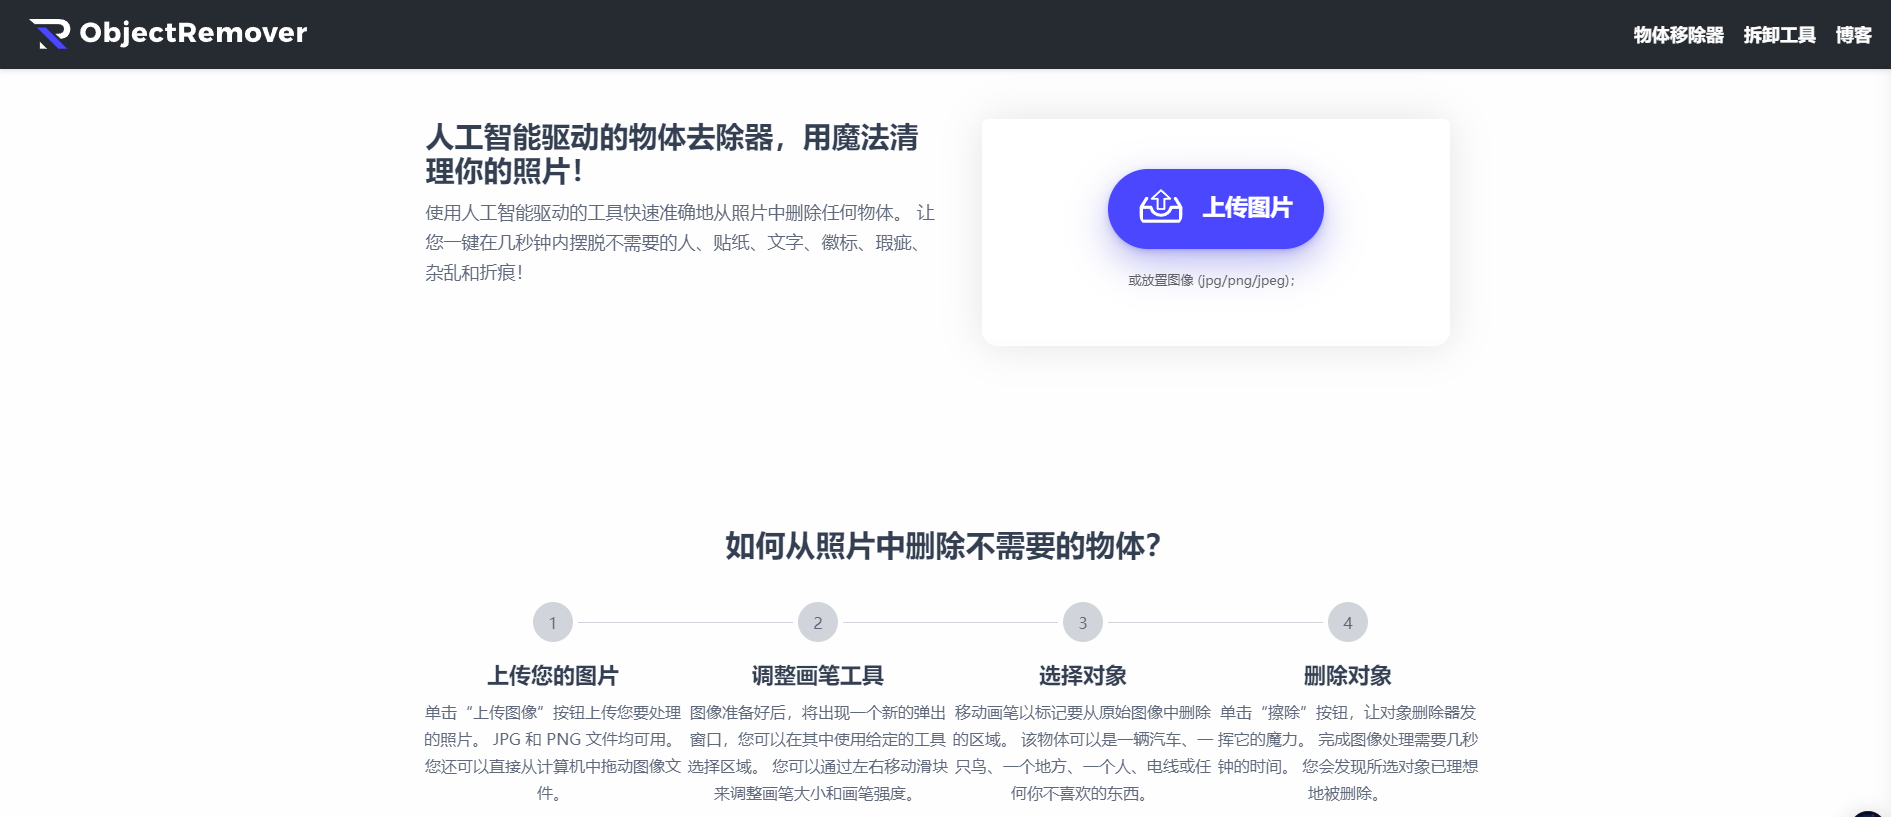The image size is (1891, 817).
Task: Click the 选择对象 step title
Action: click(x=1082, y=676)
